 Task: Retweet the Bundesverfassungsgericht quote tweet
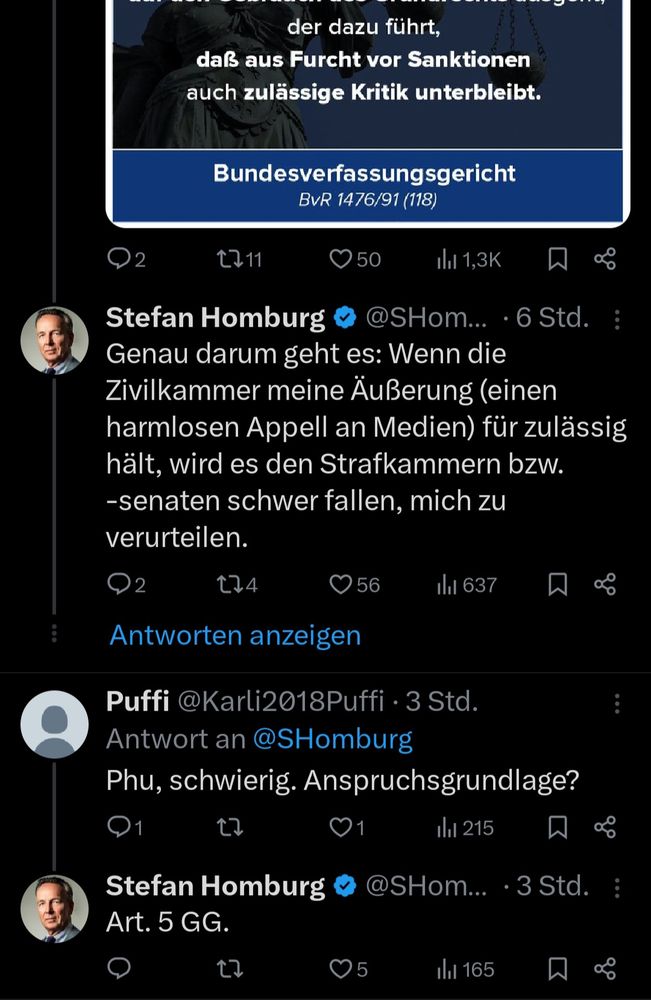(229, 258)
